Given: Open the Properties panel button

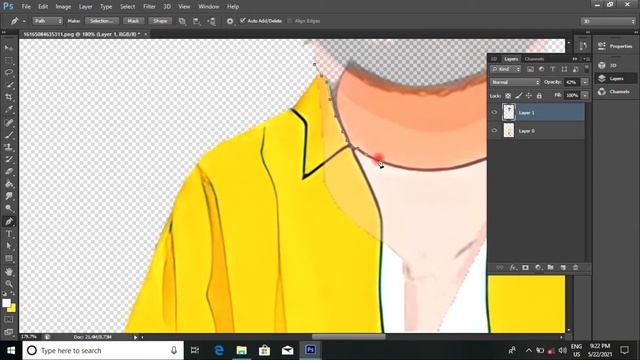Looking at the screenshot, I should (616, 46).
